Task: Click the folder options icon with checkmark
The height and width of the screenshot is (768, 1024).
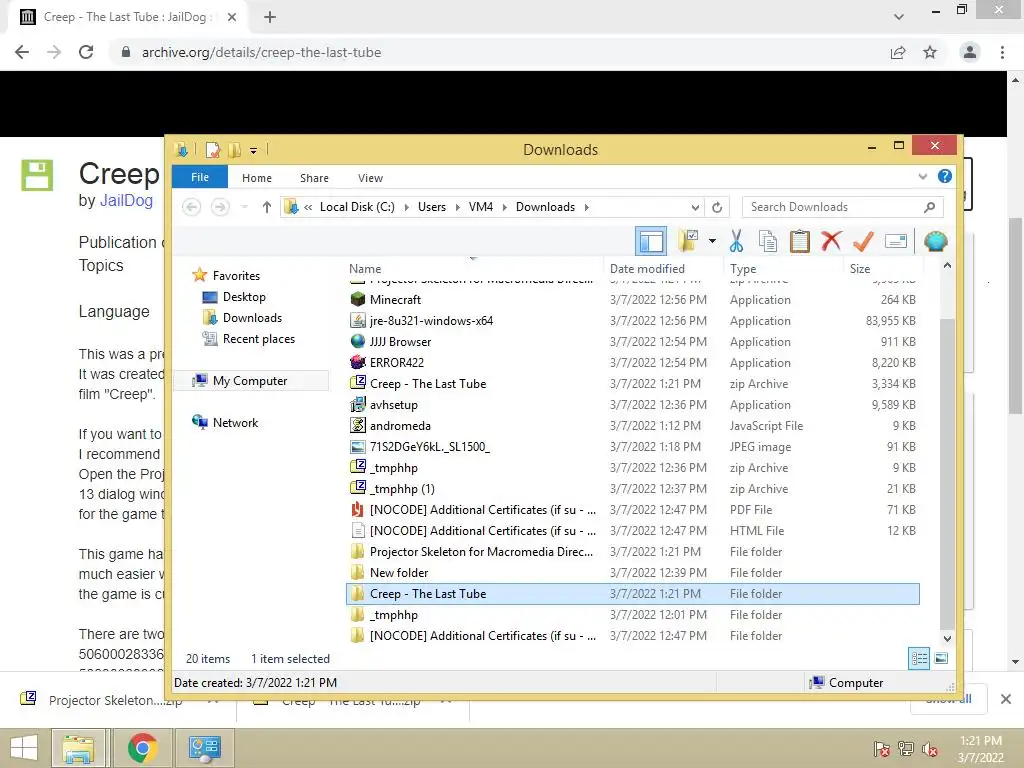Action: pyautogui.click(x=688, y=241)
